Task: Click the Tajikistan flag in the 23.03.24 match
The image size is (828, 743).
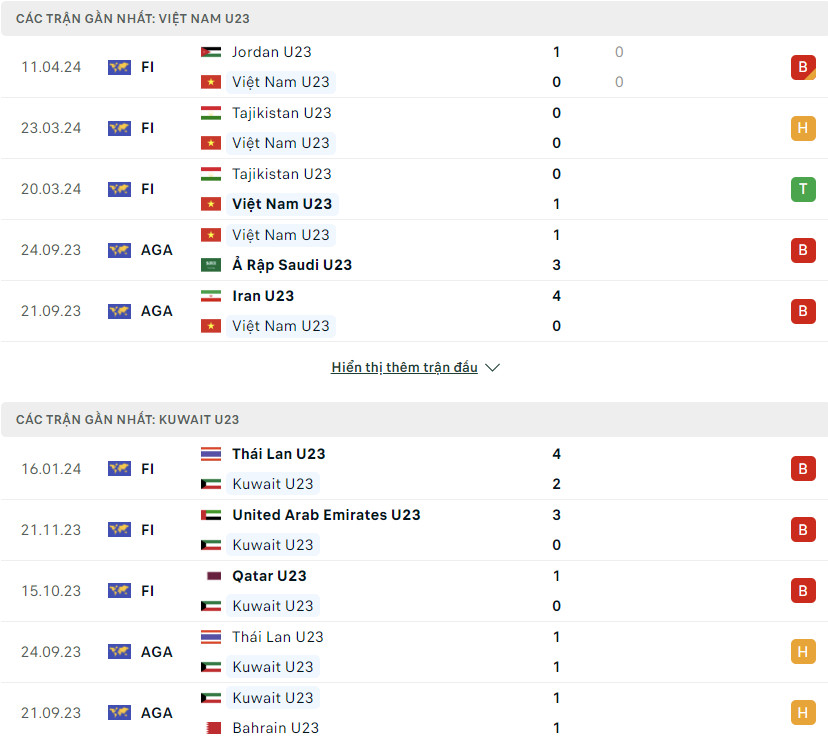Action: pos(213,112)
